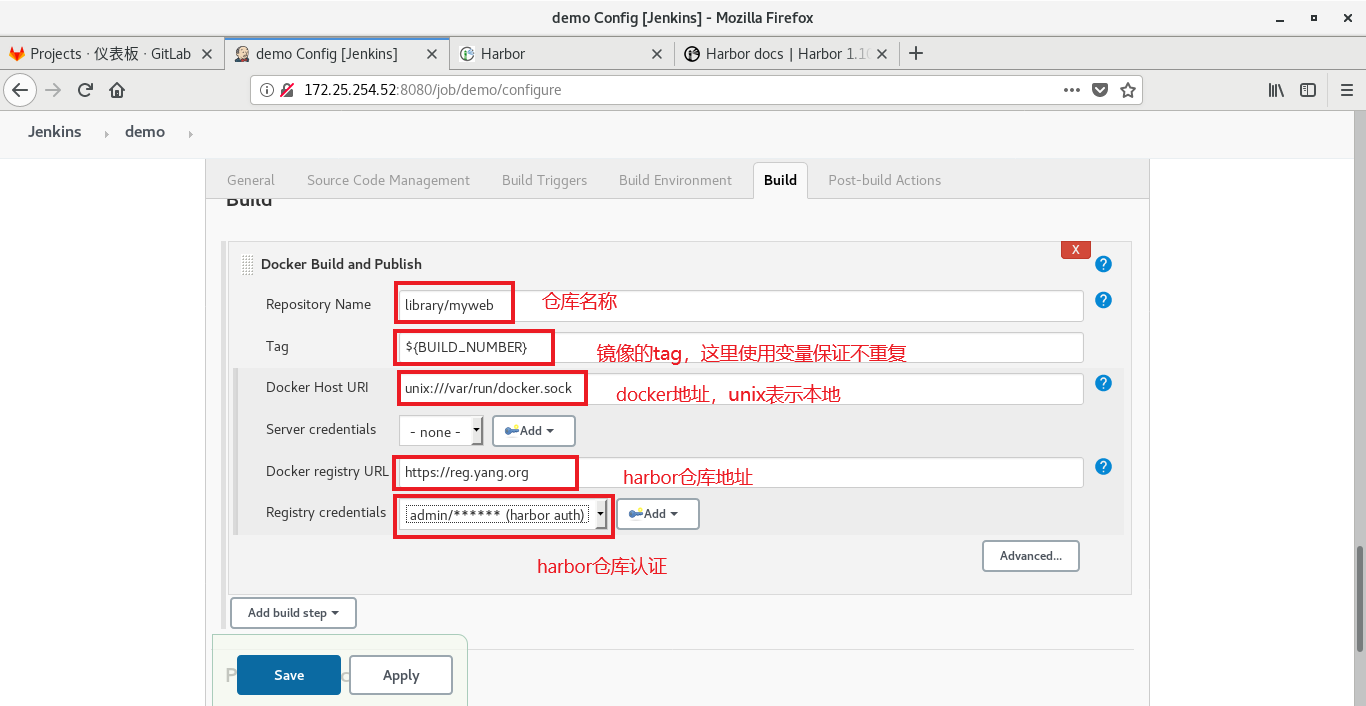Select the Build section tab
The image size is (1366, 706).
(780, 180)
